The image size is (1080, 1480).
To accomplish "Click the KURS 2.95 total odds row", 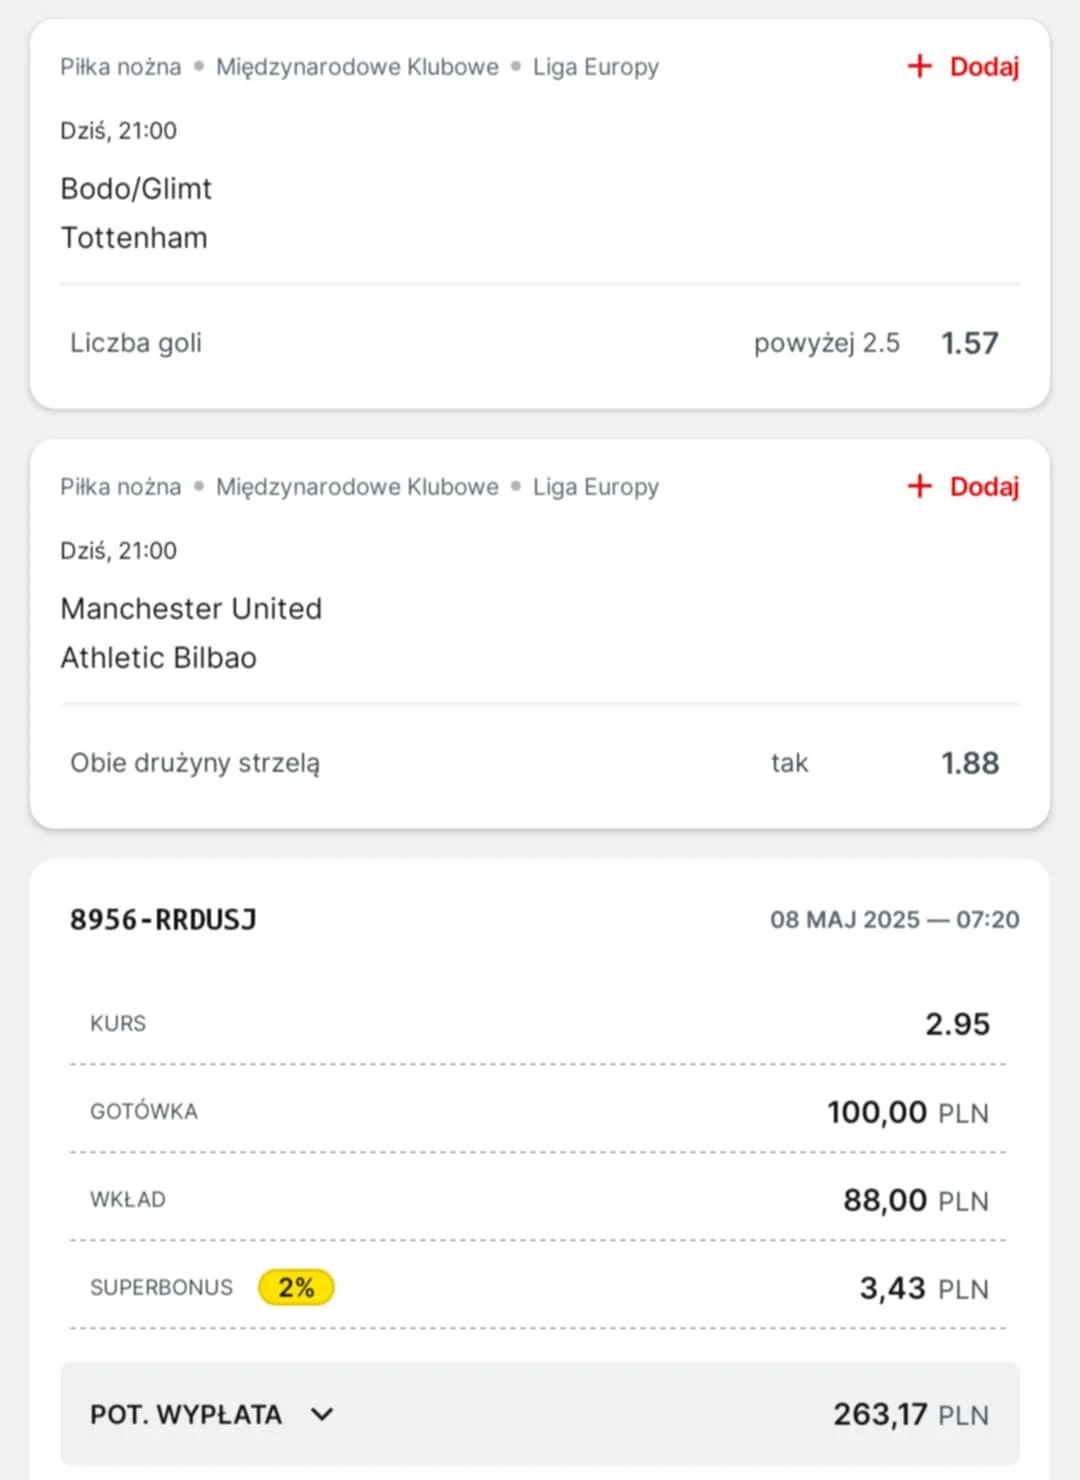I will point(540,1023).
